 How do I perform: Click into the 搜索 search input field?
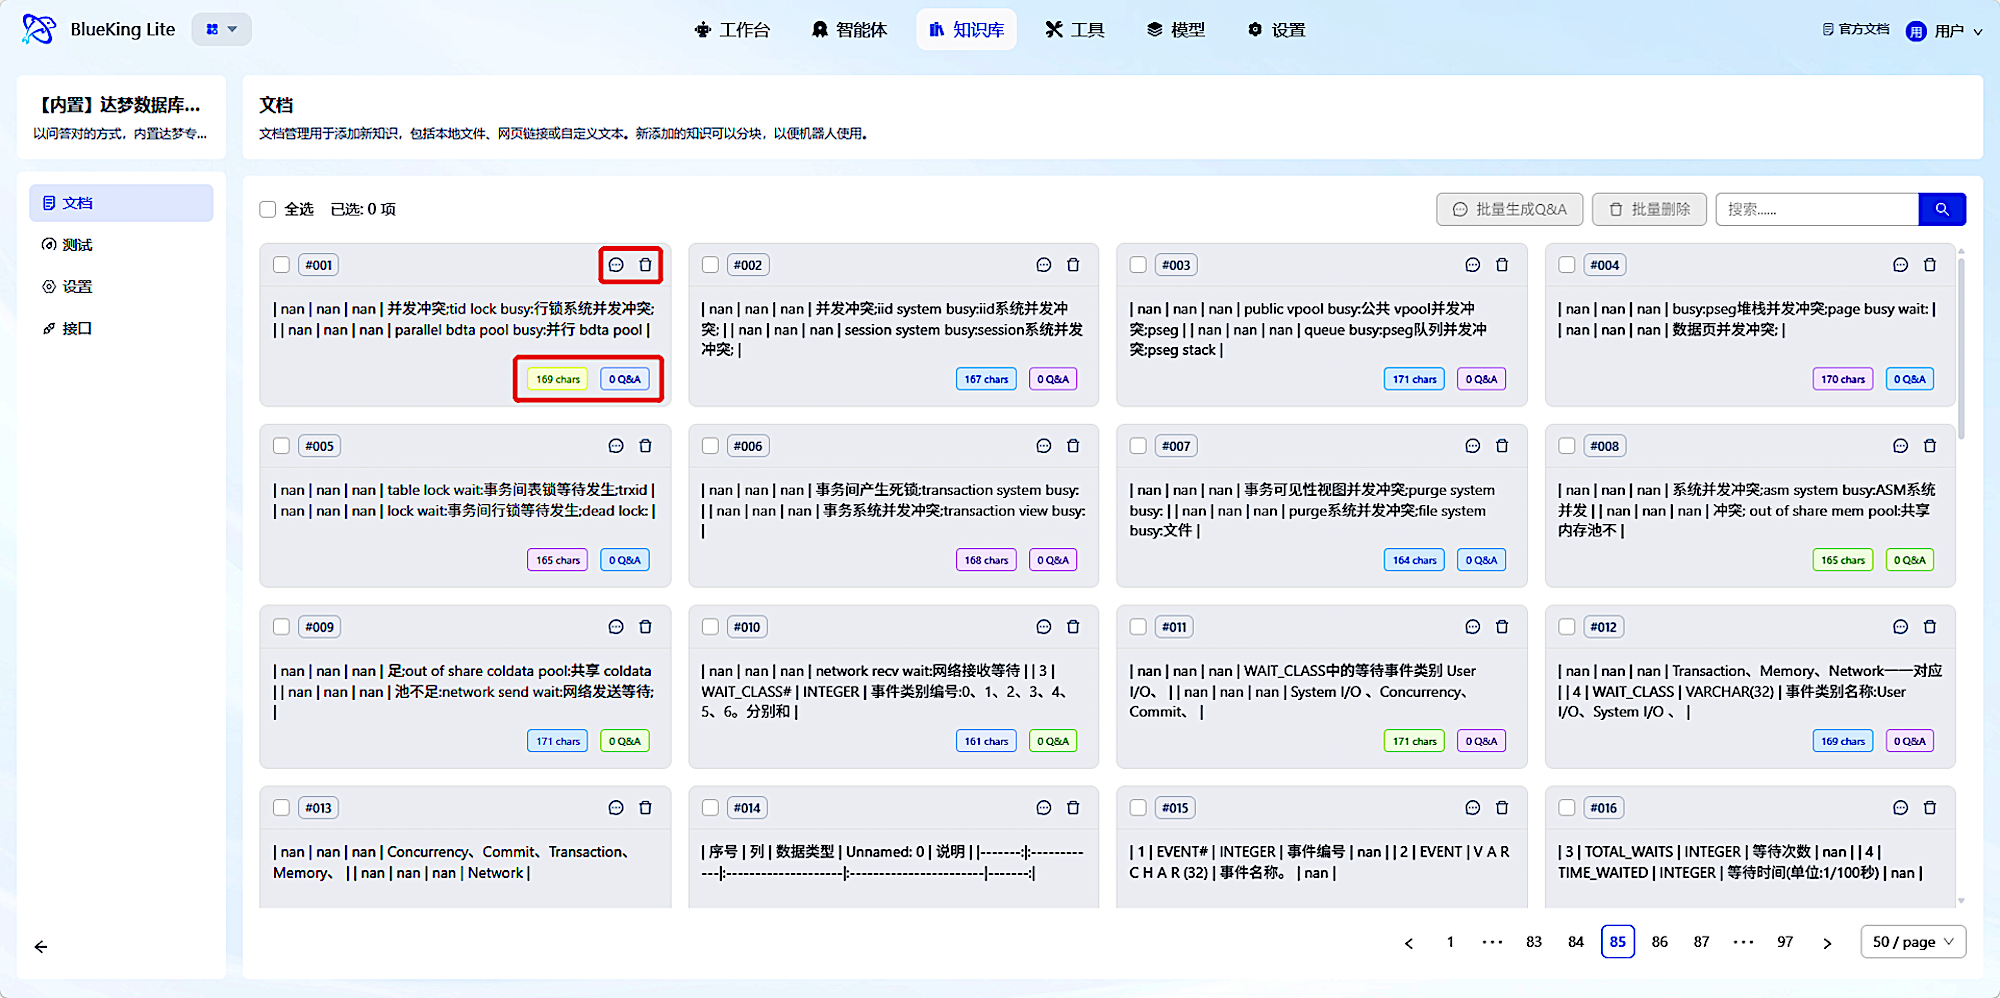pos(1816,209)
